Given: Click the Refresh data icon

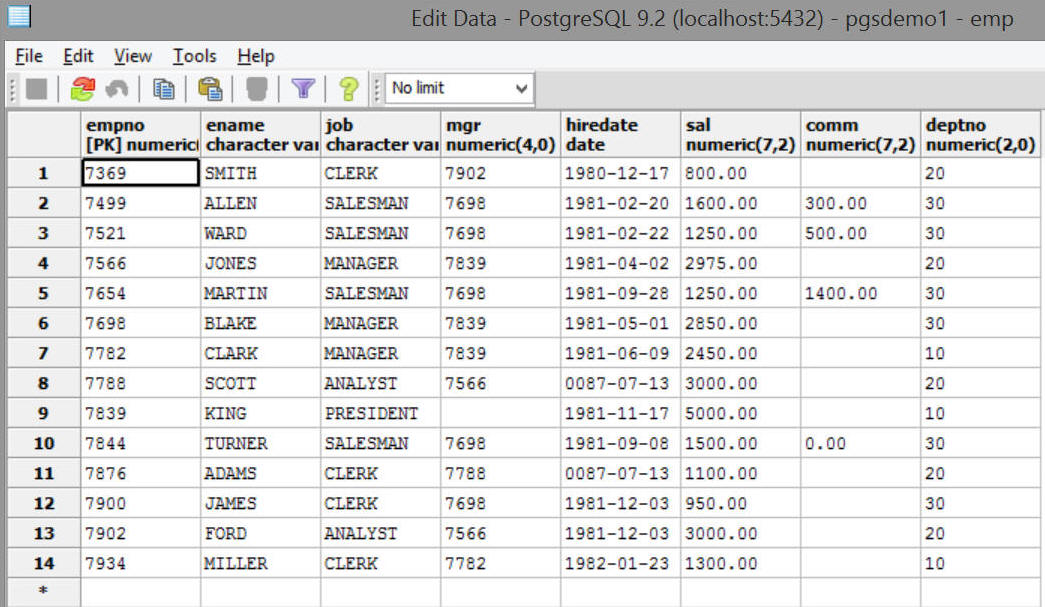Looking at the screenshot, I should [x=82, y=89].
